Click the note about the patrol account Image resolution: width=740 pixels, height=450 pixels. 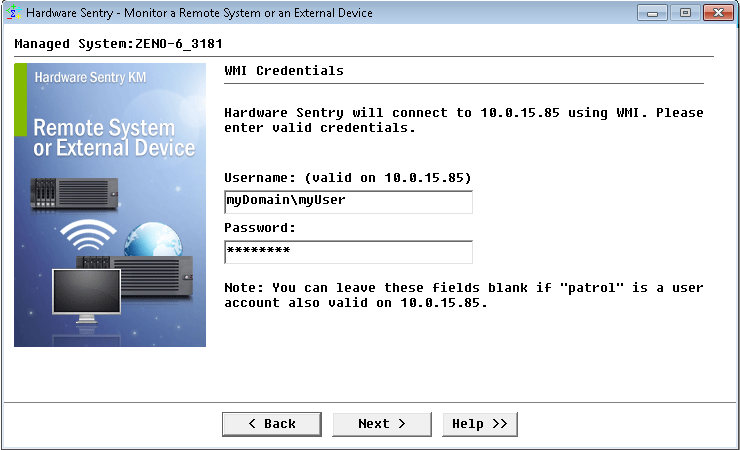(463, 295)
